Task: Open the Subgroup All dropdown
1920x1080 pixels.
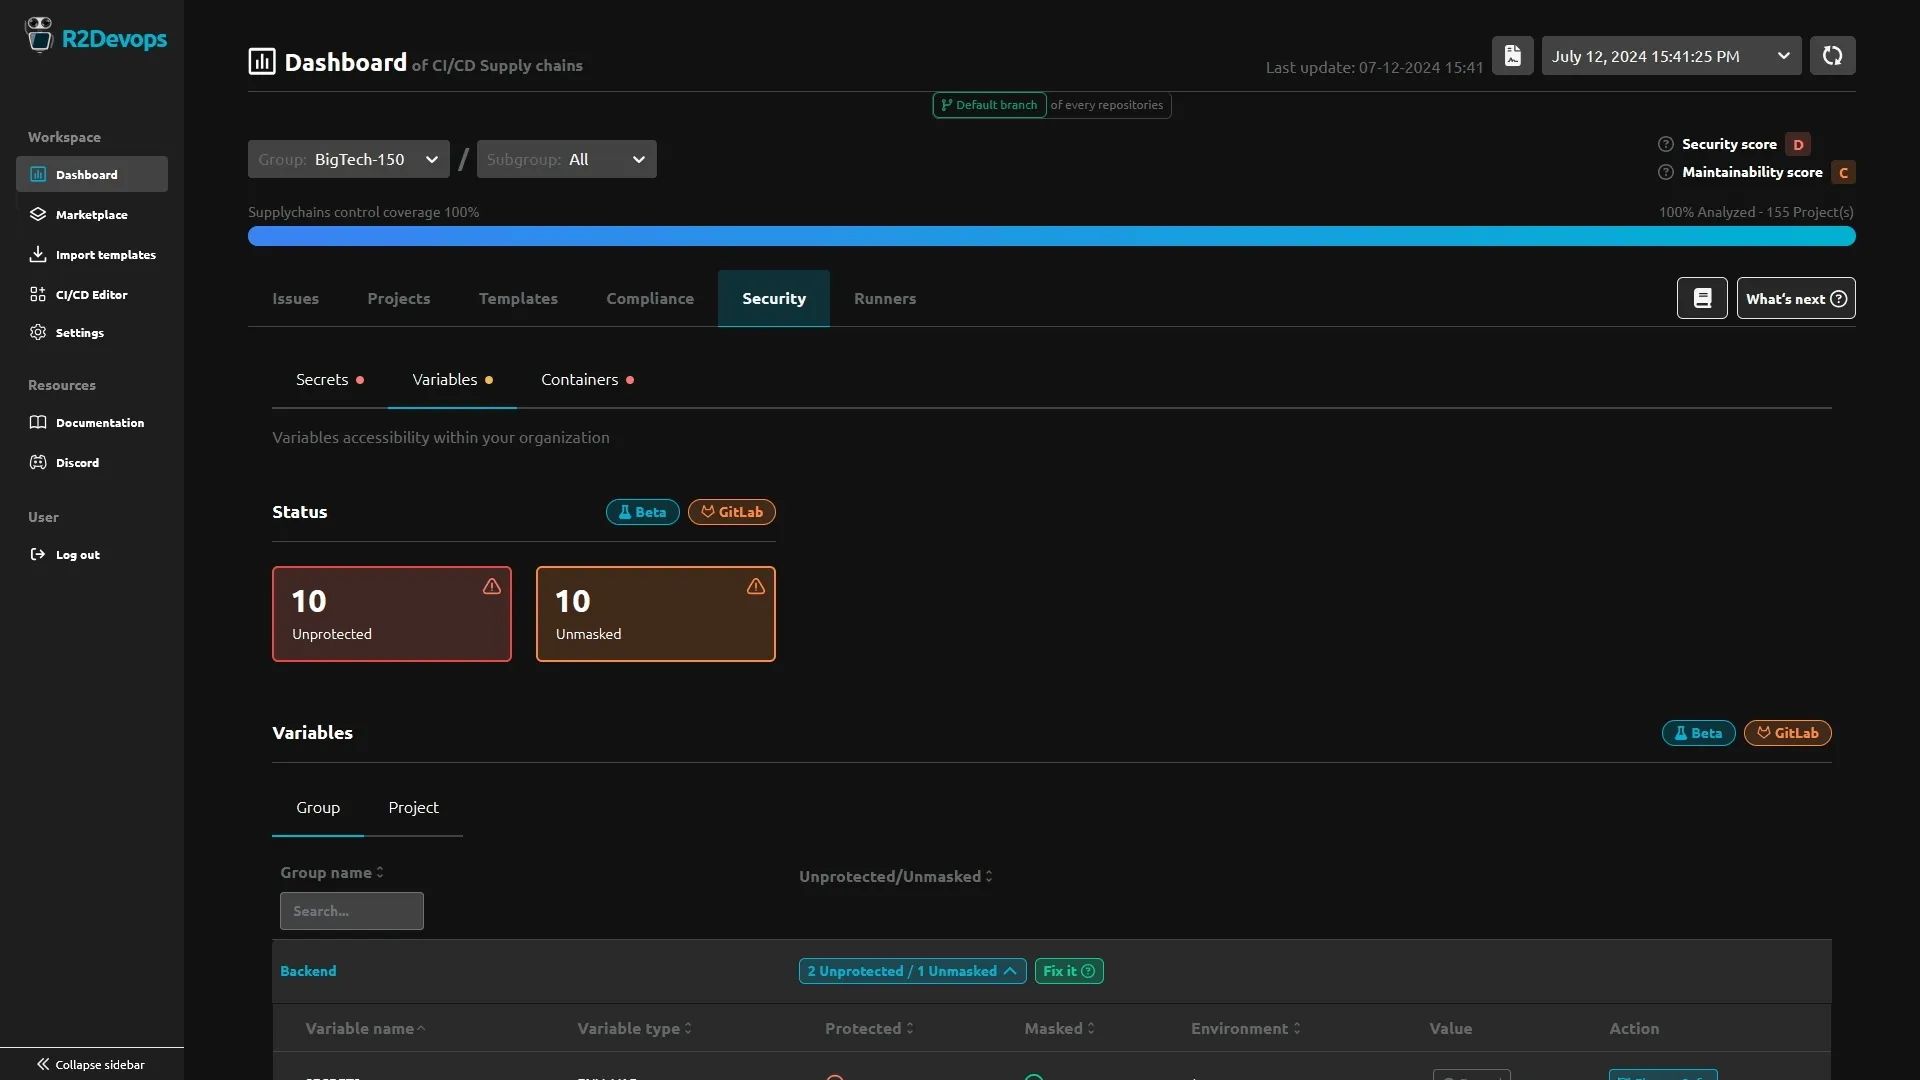Action: tap(566, 159)
